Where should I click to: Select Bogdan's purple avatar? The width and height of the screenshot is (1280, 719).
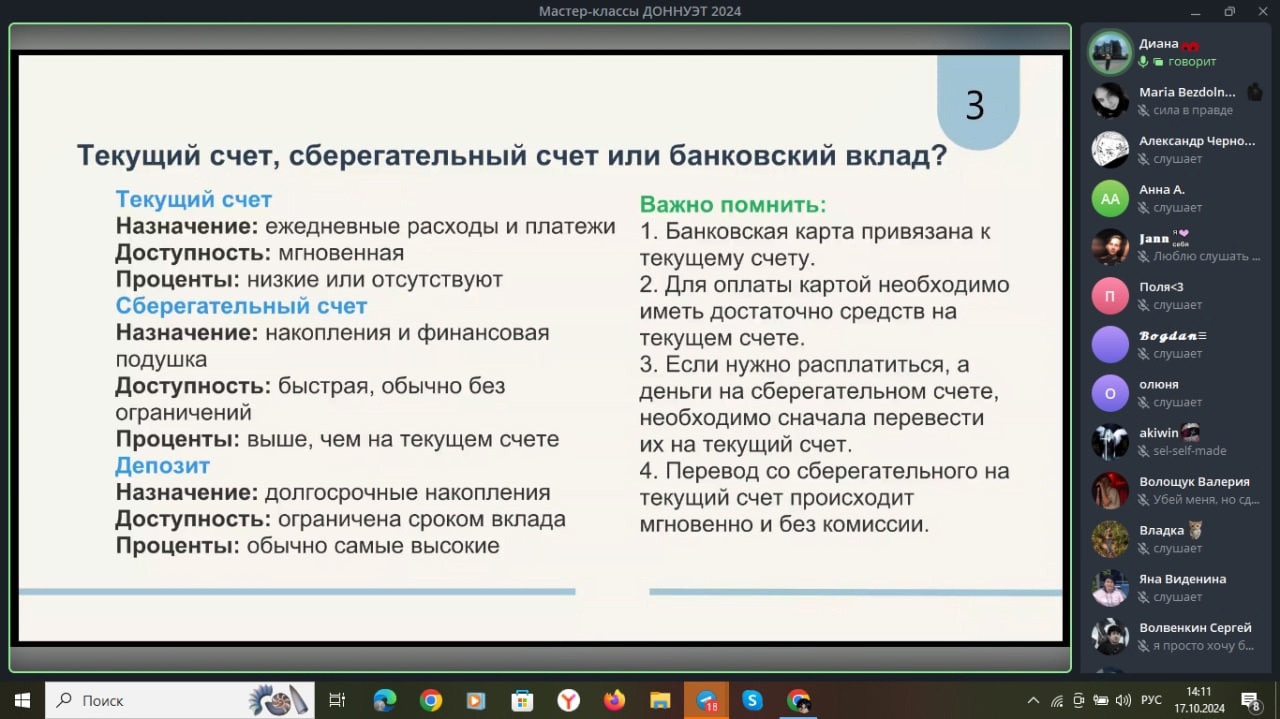click(x=1110, y=344)
